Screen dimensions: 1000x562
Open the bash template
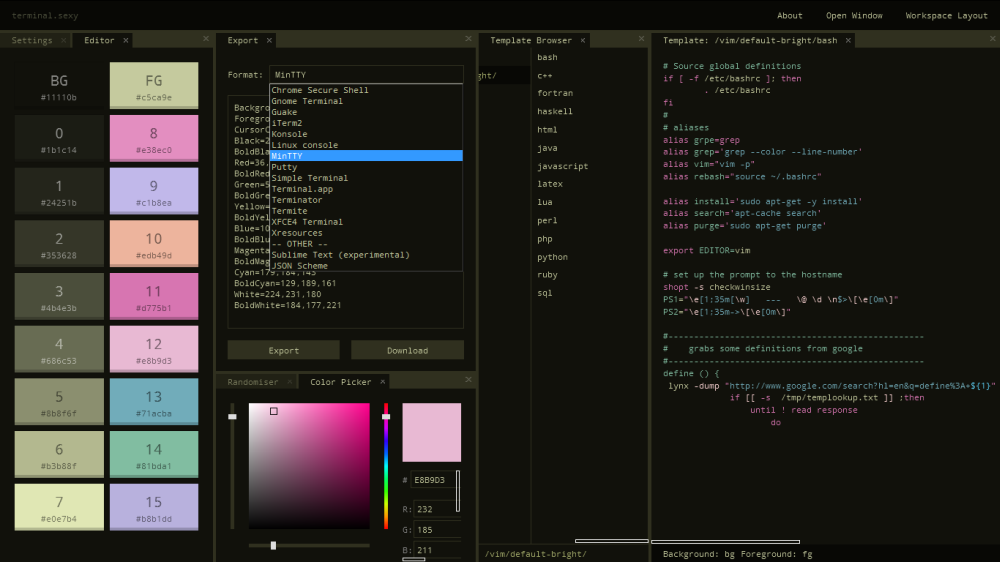pos(547,57)
